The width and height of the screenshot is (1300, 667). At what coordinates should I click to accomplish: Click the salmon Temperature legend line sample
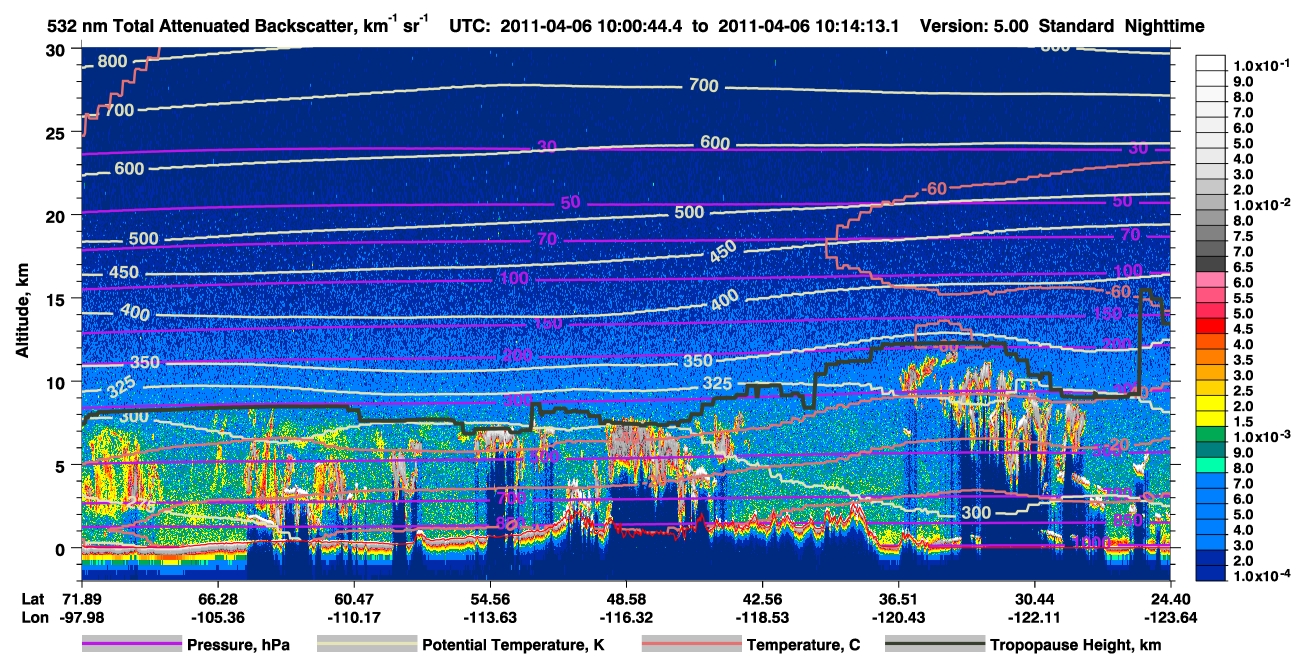point(691,645)
